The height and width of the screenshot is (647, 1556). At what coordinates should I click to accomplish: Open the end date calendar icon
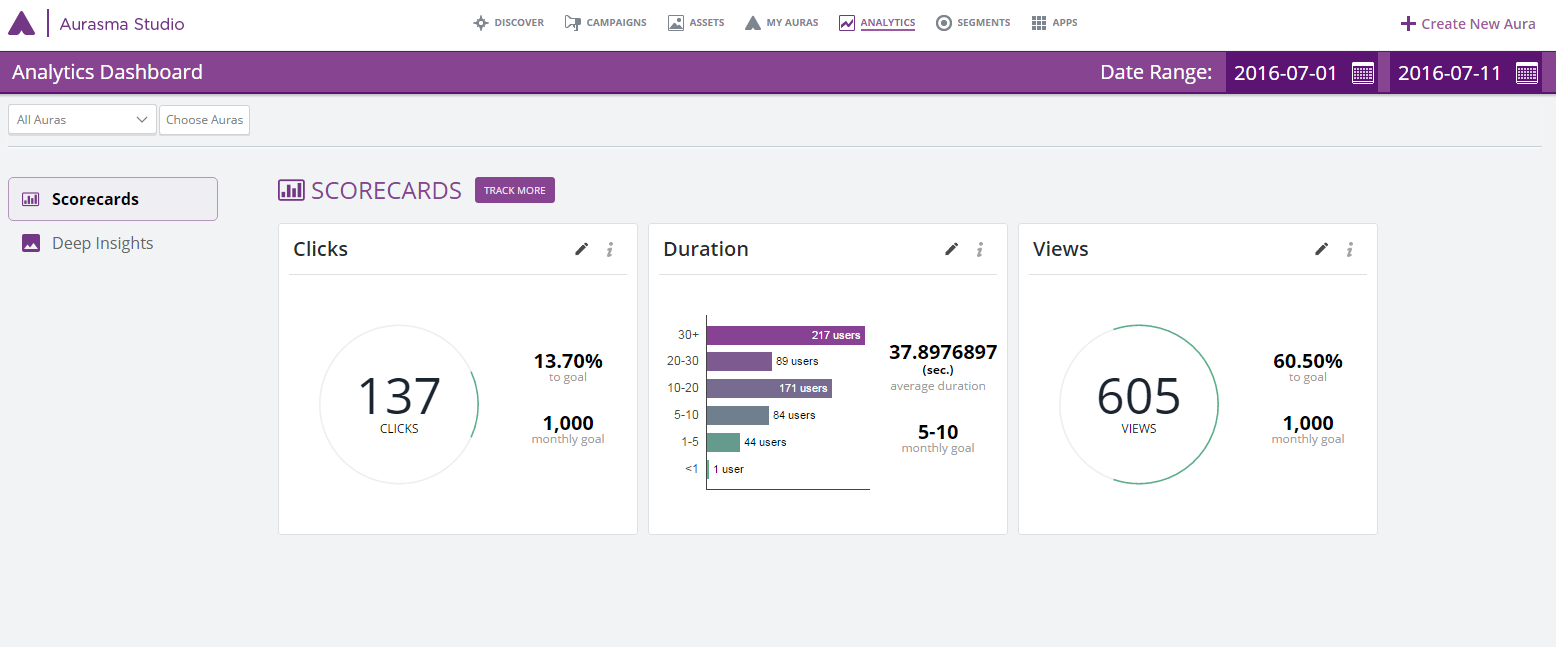pyautogui.click(x=1526, y=72)
